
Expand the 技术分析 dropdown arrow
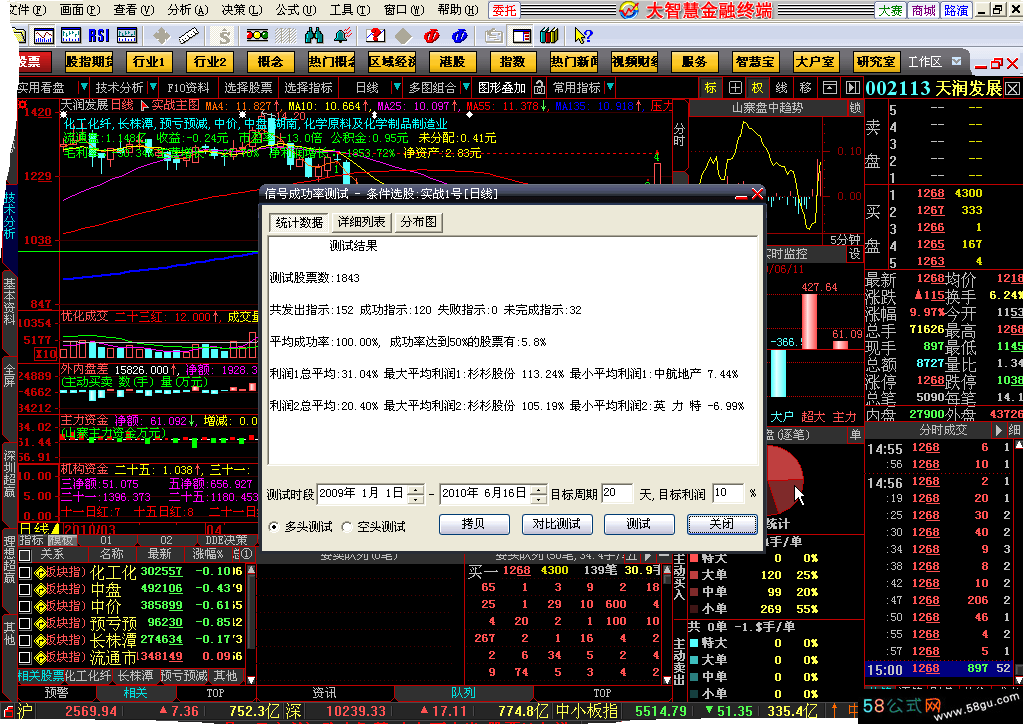click(x=153, y=87)
